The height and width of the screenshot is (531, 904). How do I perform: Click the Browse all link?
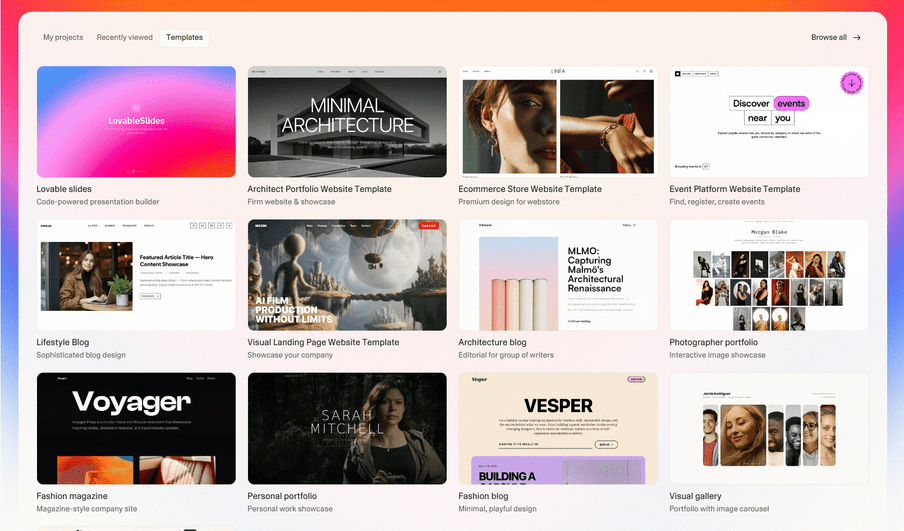[829, 38]
